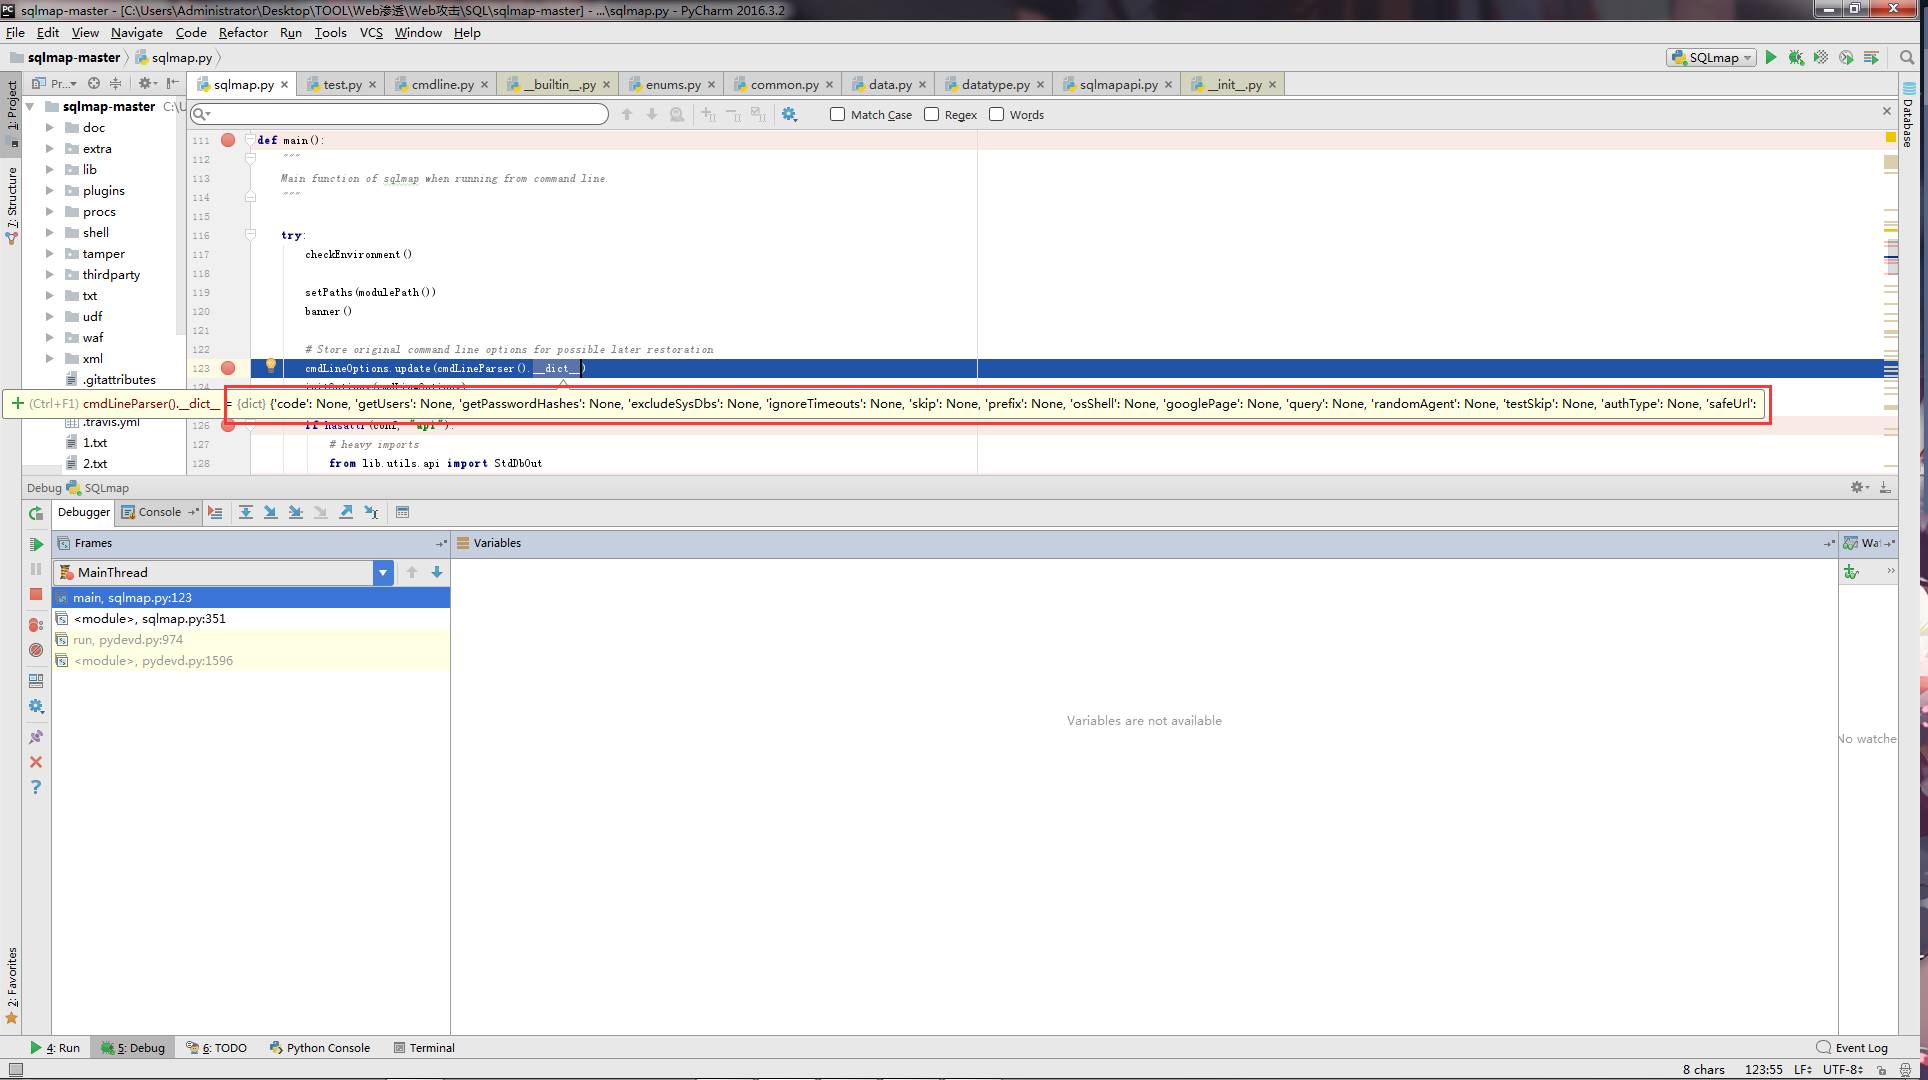The width and height of the screenshot is (1928, 1080).
Task: Expand the plugins folder
Action: point(50,191)
